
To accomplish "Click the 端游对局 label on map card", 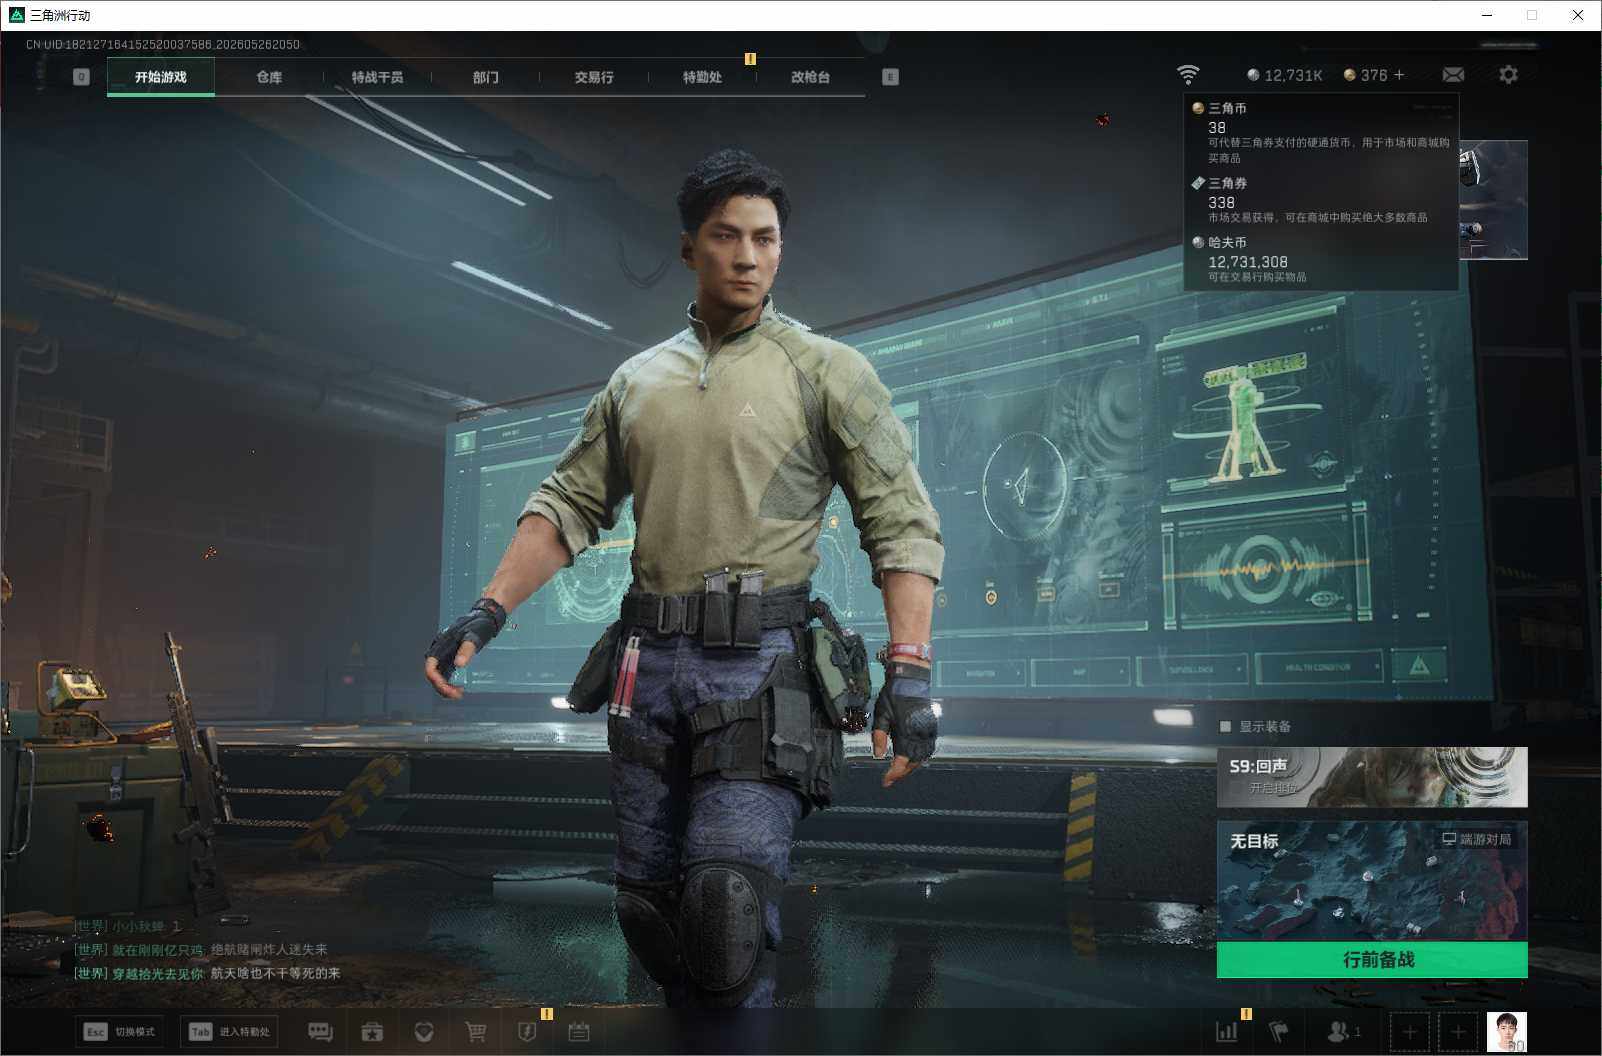I will (1476, 839).
